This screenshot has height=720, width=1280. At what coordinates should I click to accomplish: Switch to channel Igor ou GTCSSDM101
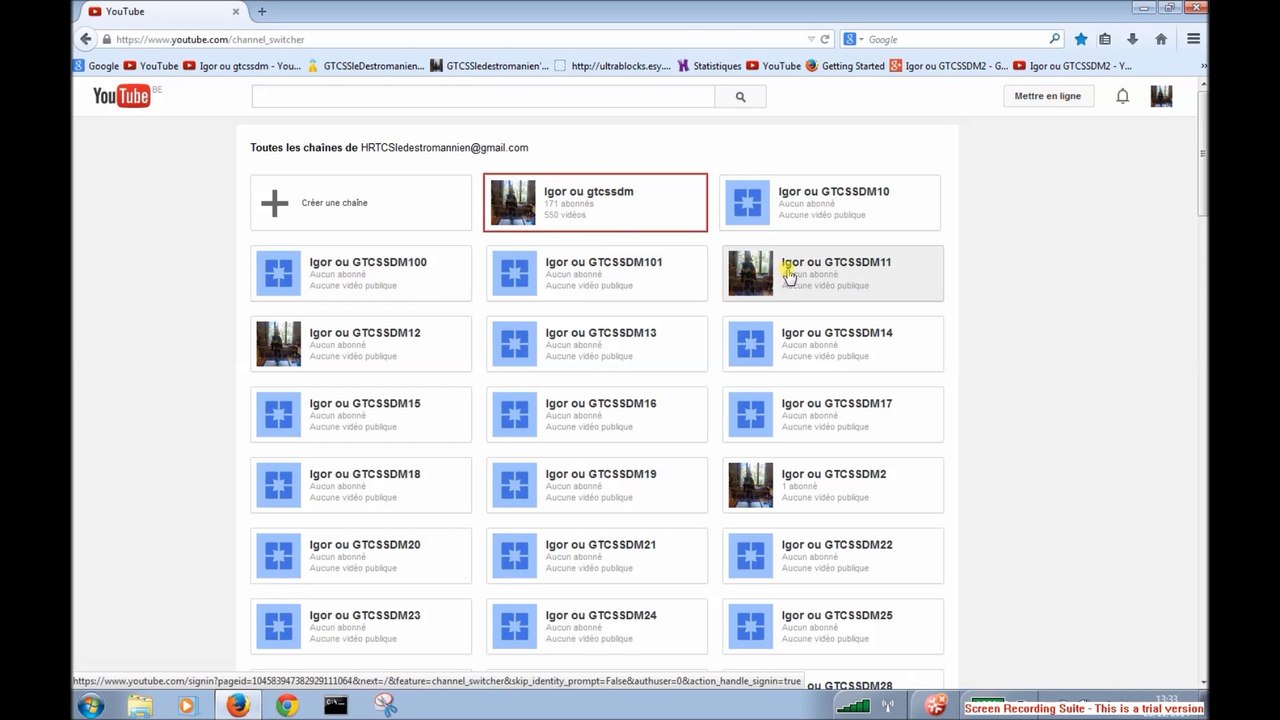[597, 273]
